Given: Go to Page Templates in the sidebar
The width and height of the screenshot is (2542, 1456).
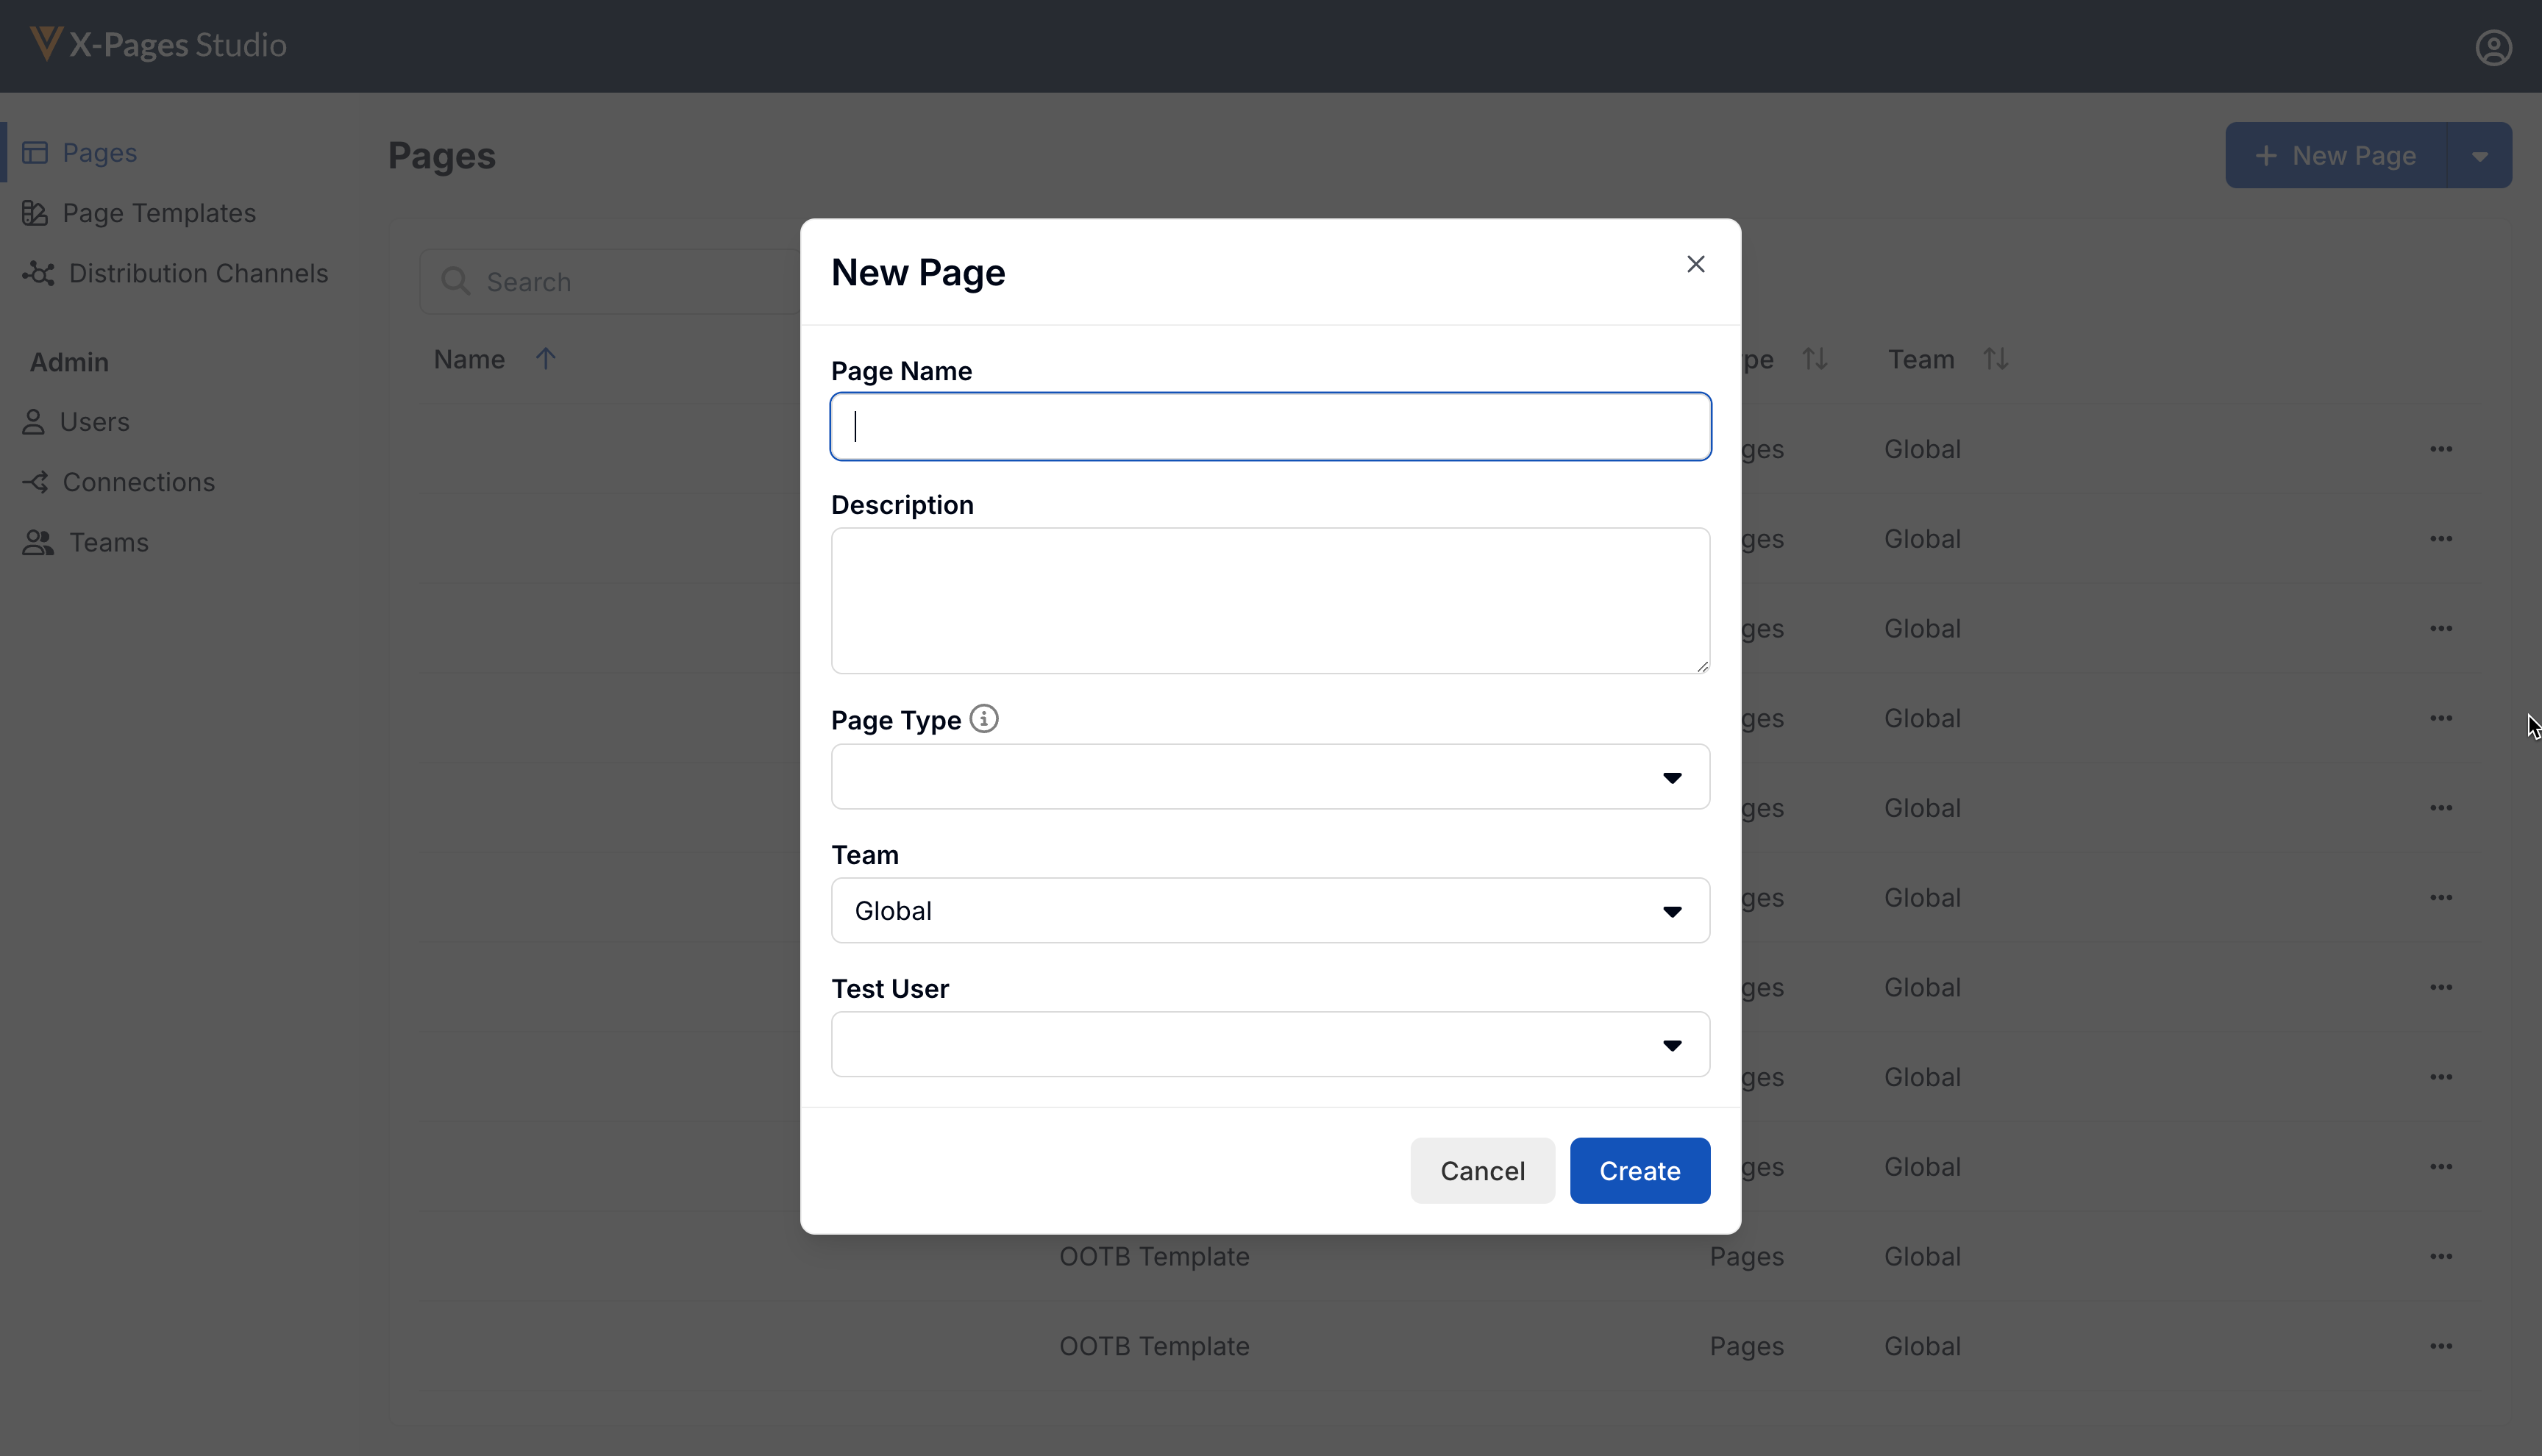Looking at the screenshot, I should [159, 213].
